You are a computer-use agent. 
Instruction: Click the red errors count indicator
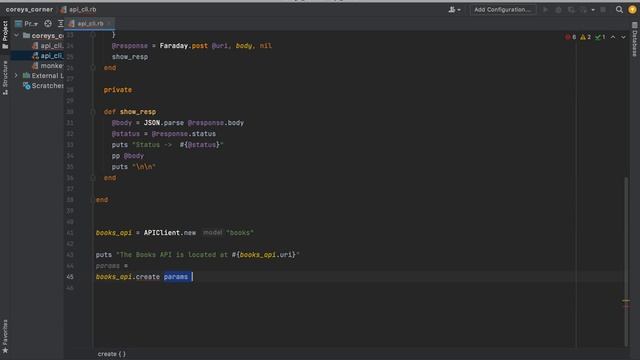point(571,37)
